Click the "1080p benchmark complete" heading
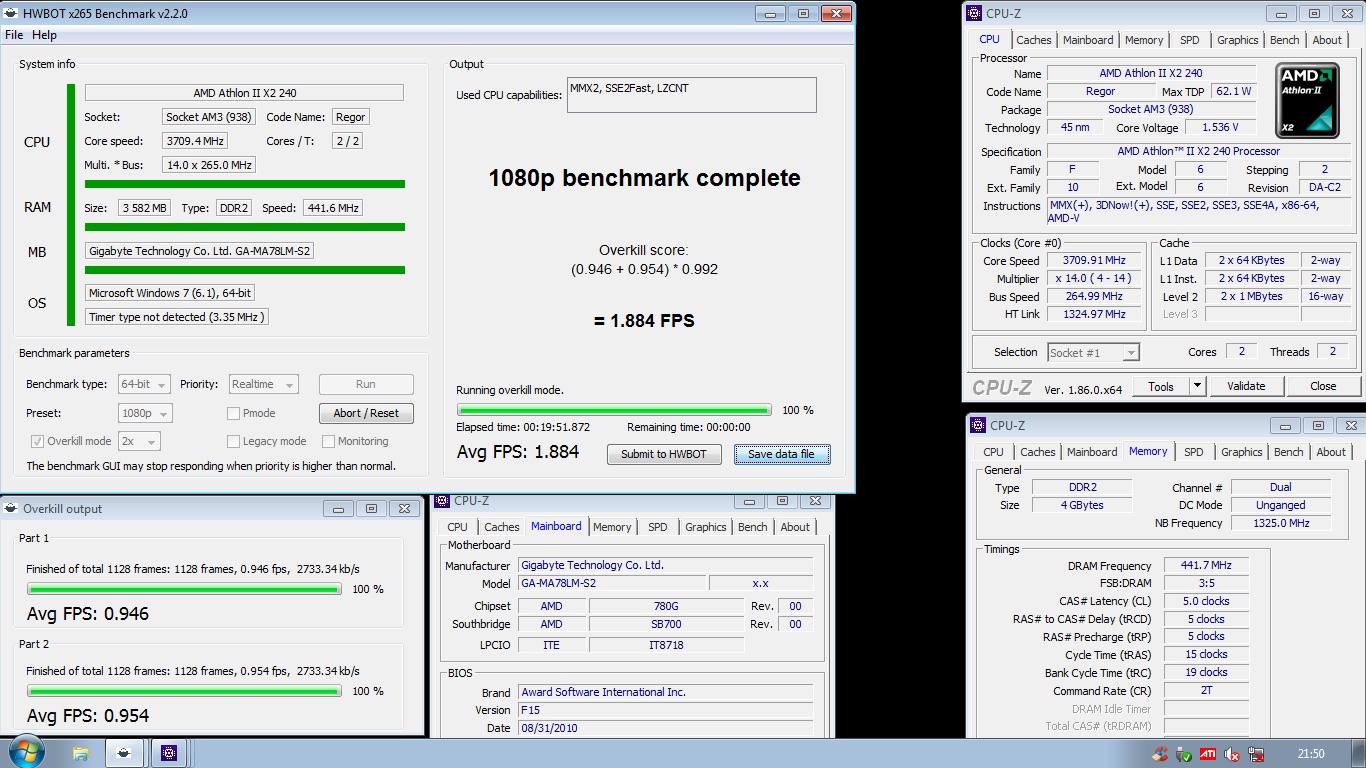1366x768 pixels. [644, 178]
